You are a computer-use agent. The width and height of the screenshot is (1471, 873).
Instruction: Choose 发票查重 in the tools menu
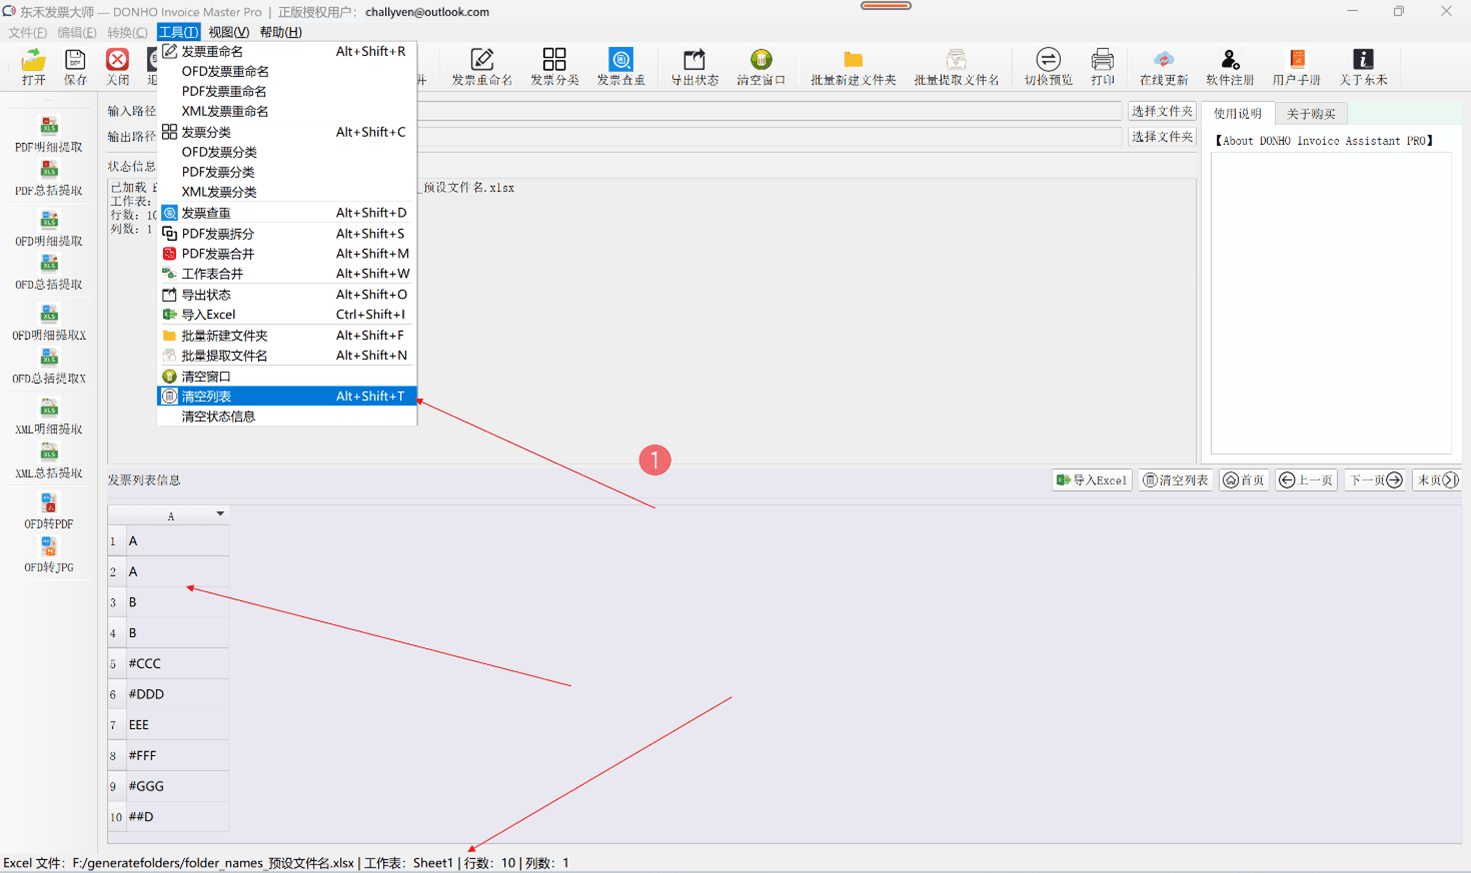[287, 212]
